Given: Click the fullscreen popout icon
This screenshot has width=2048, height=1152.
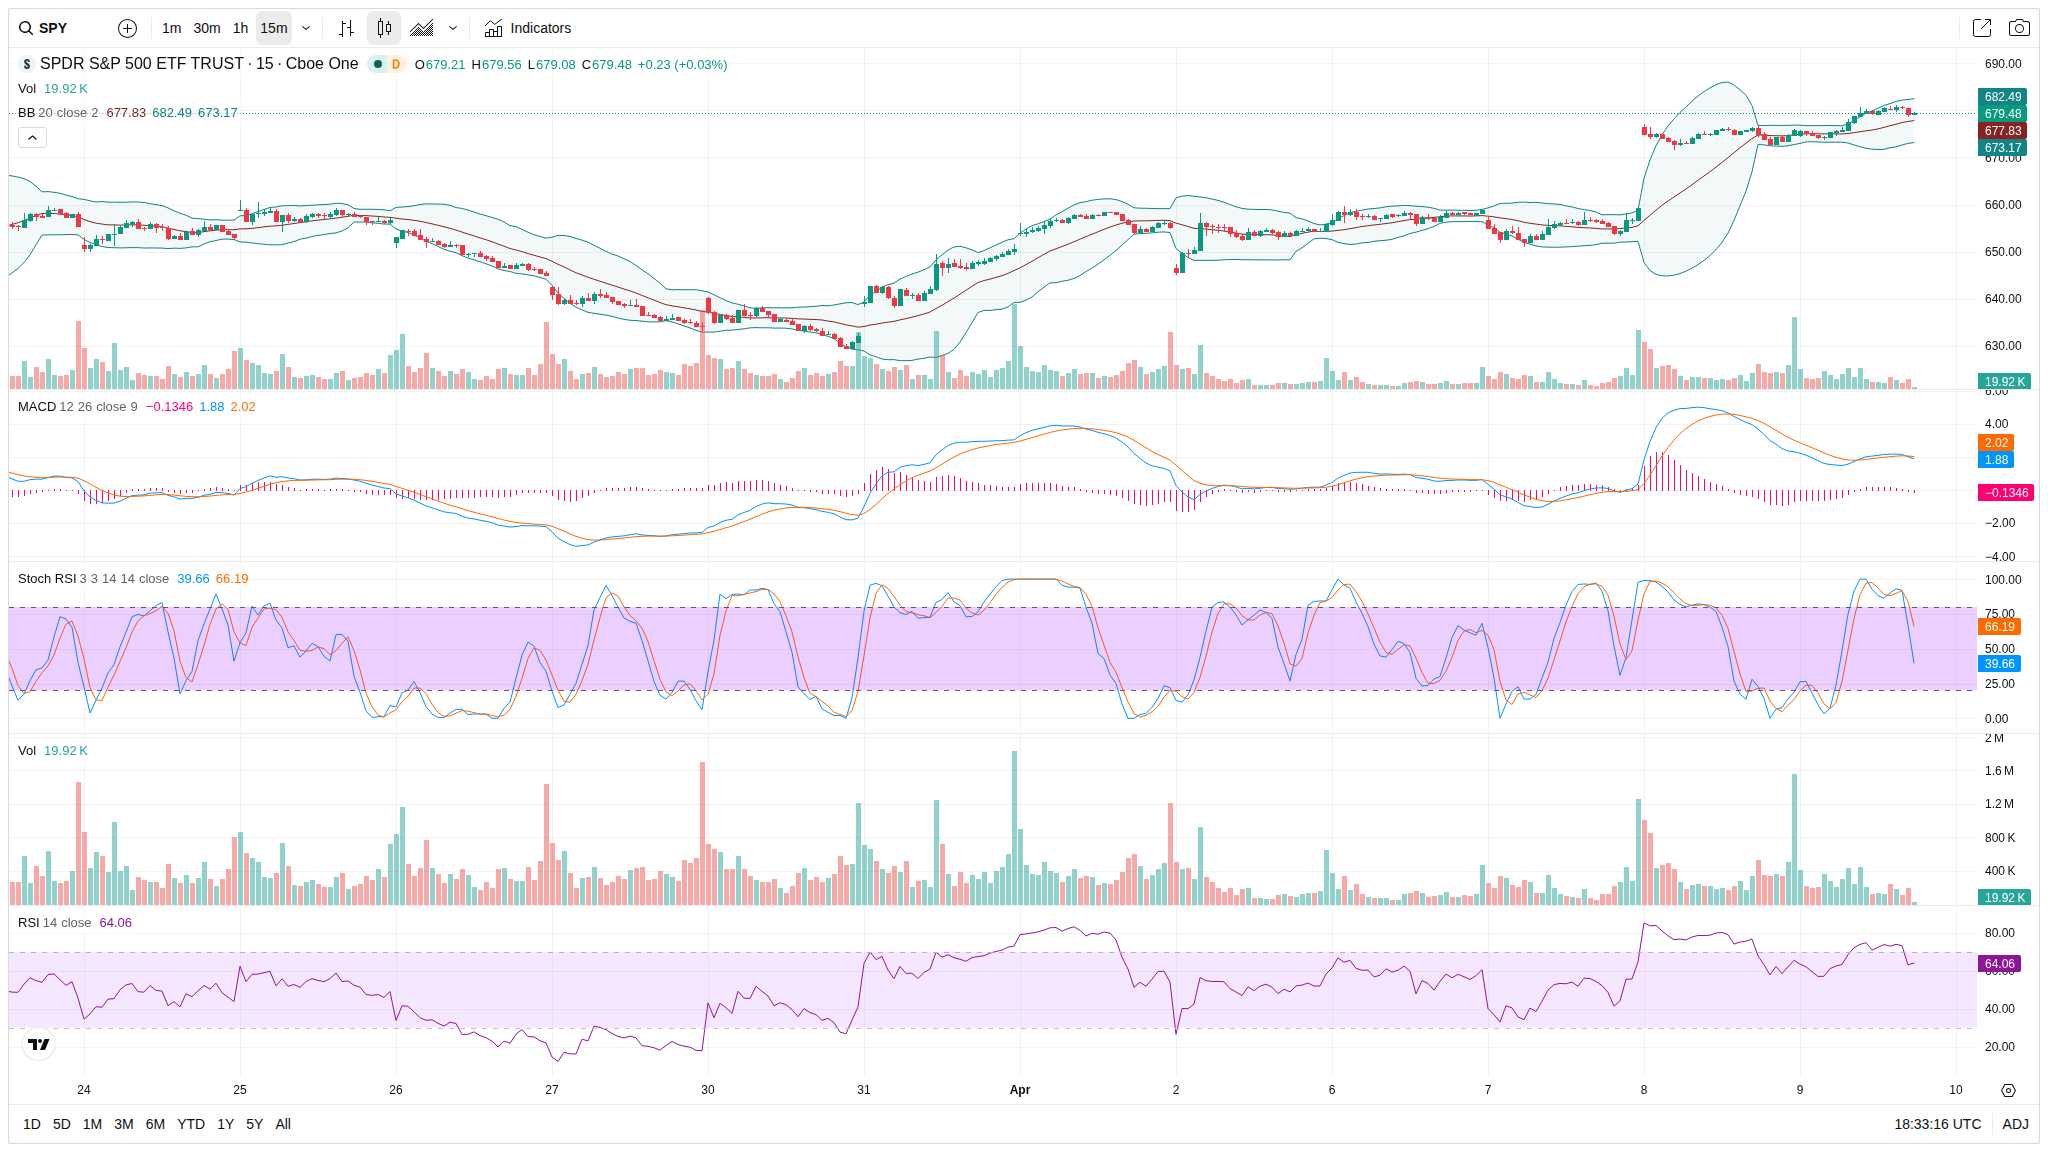Looking at the screenshot, I should [x=1981, y=28].
